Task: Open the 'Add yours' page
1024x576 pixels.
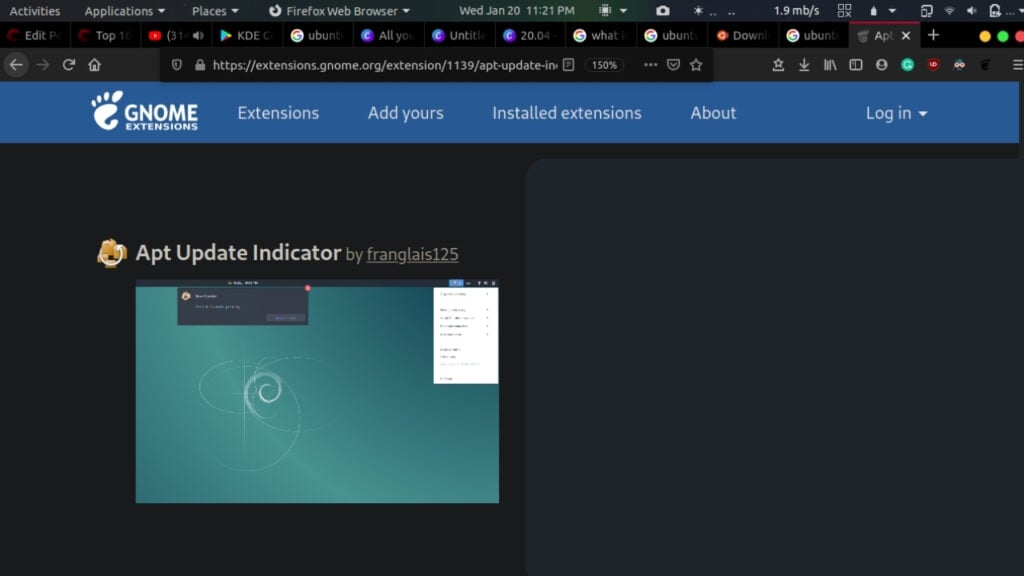Action: point(406,113)
